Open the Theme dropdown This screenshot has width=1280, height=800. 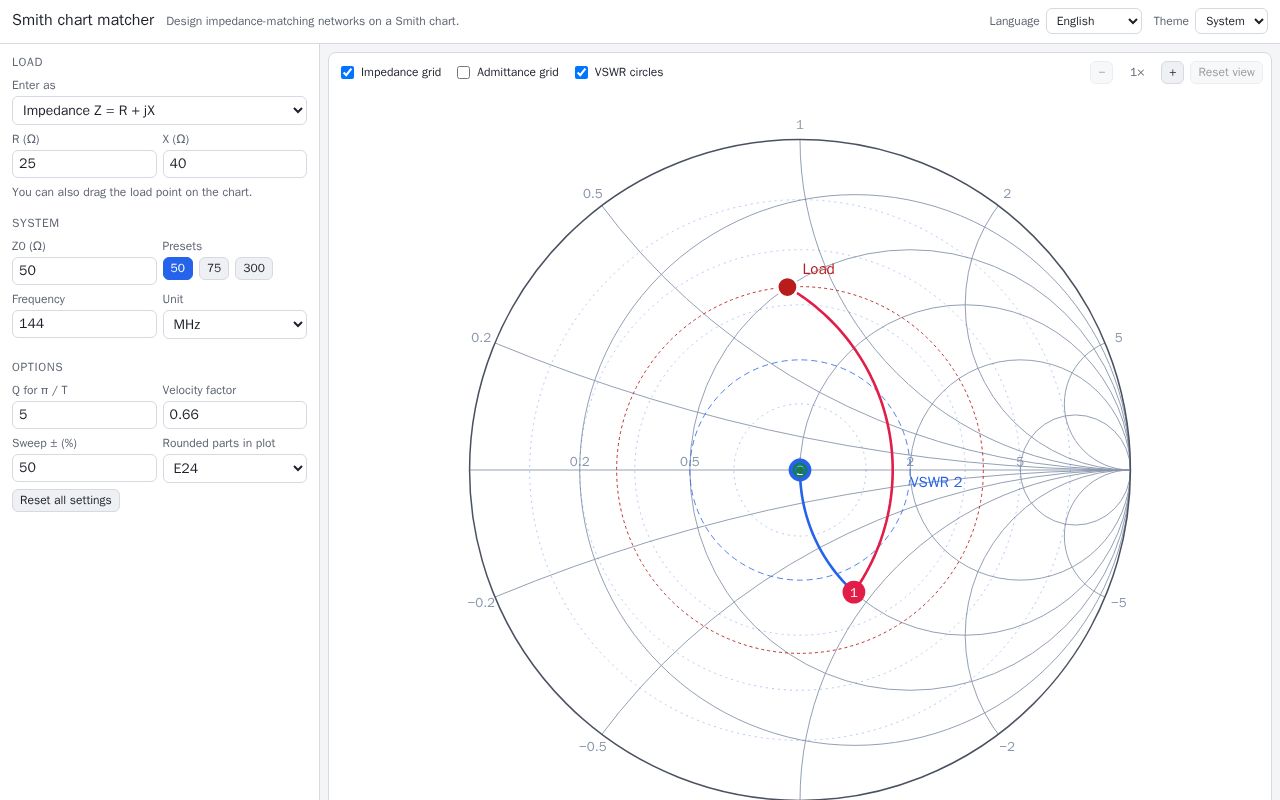(1231, 21)
